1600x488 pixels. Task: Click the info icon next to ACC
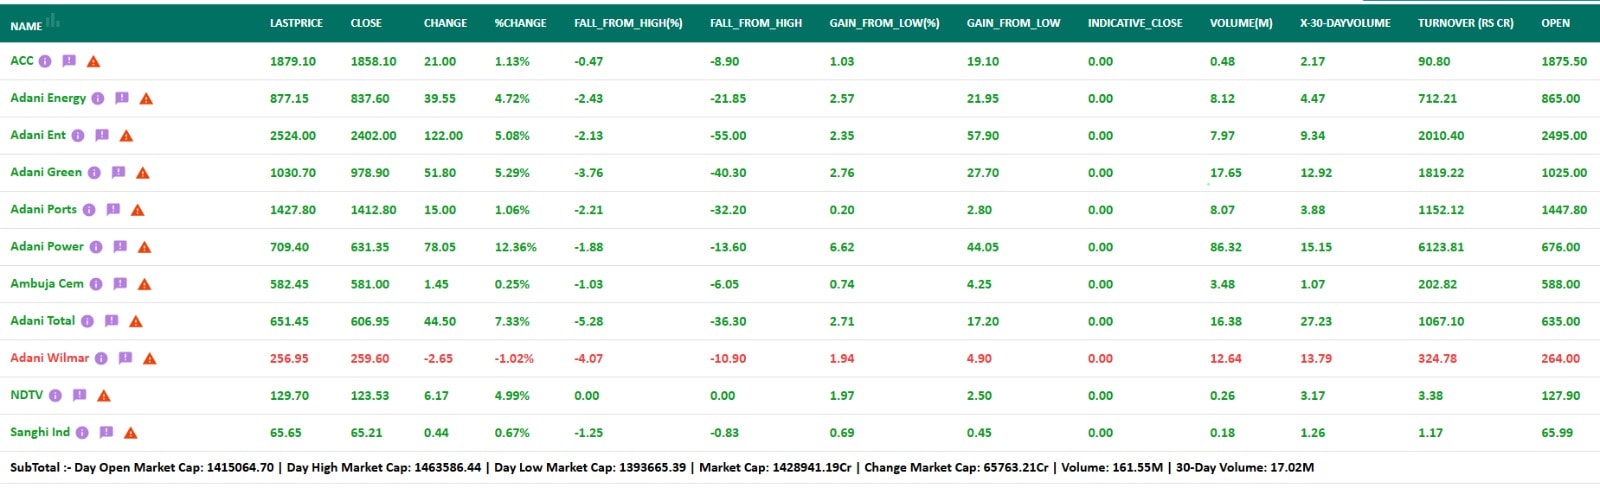click(x=45, y=61)
